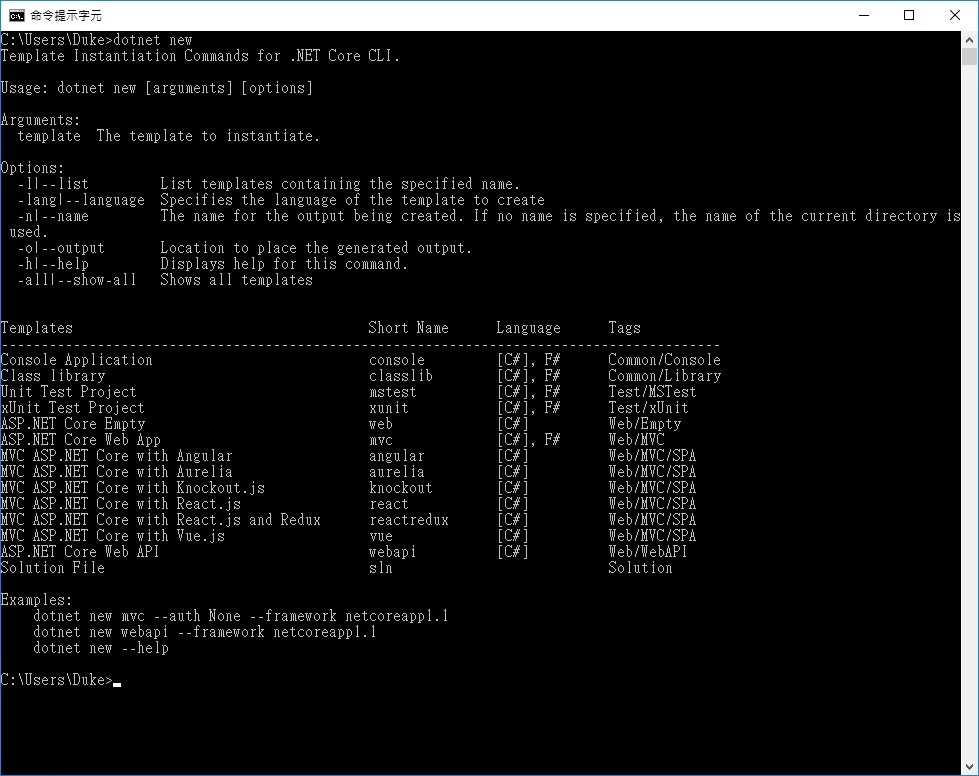Click the 'reactredux' short name
Viewport: 979px width, 776px height.
click(x=408, y=520)
